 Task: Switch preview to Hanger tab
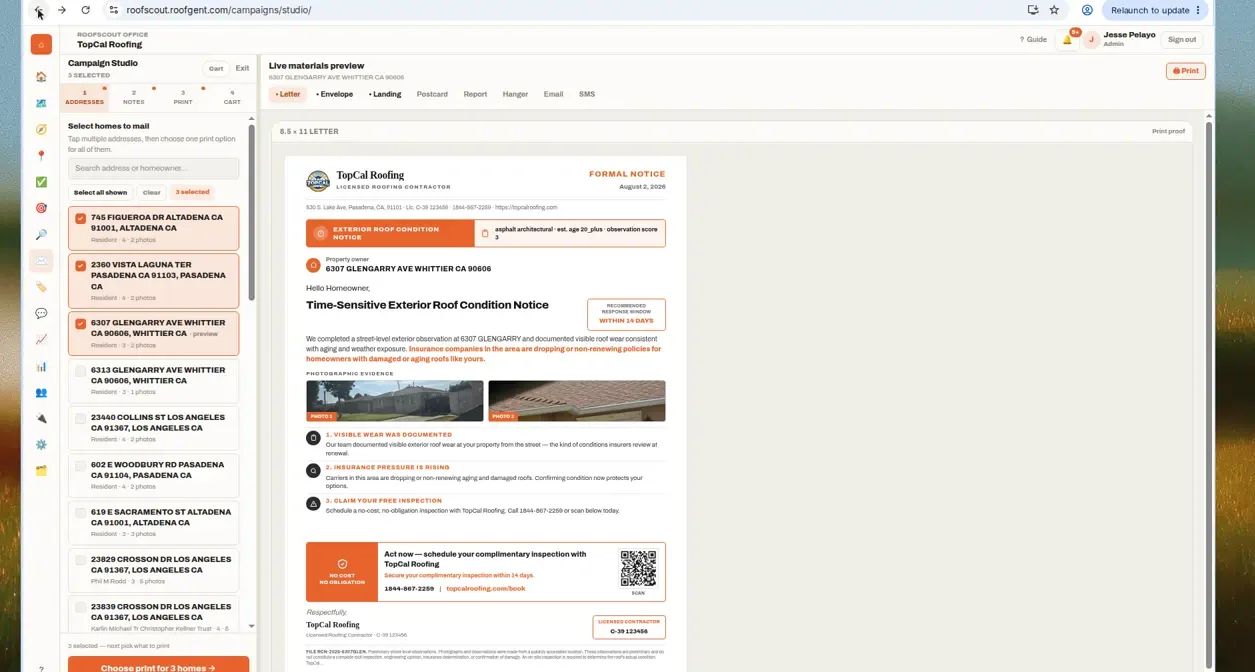(515, 94)
